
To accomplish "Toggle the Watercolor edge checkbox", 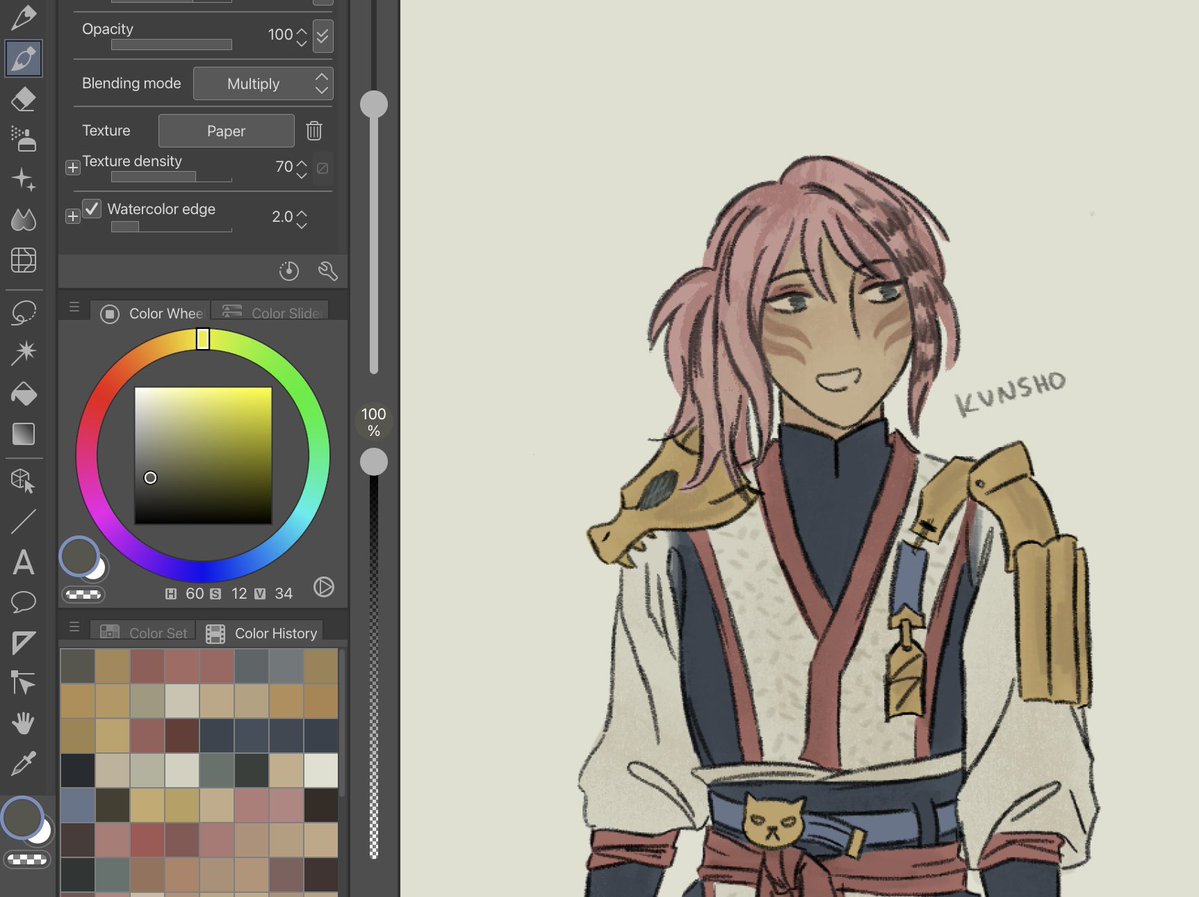I will click(92, 208).
